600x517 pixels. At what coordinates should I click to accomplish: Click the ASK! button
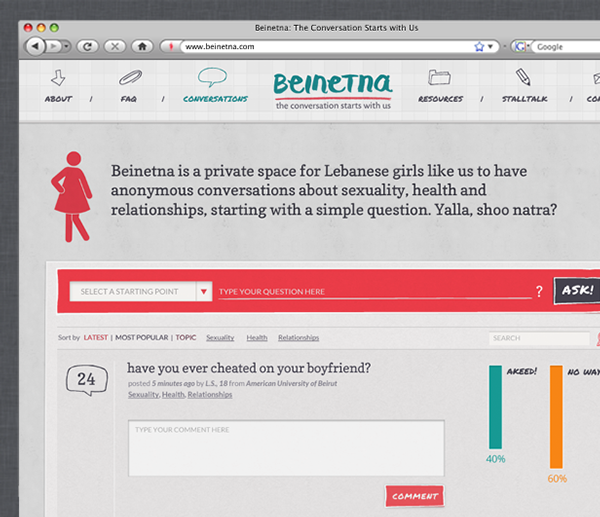click(x=577, y=290)
